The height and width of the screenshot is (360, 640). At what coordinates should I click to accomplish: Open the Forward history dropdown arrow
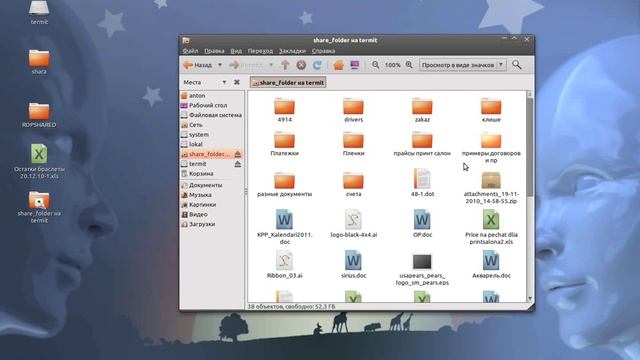(x=271, y=65)
